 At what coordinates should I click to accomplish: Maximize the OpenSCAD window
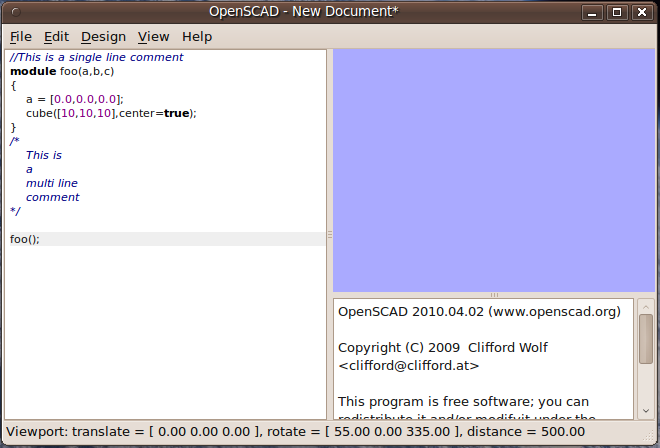pos(617,12)
